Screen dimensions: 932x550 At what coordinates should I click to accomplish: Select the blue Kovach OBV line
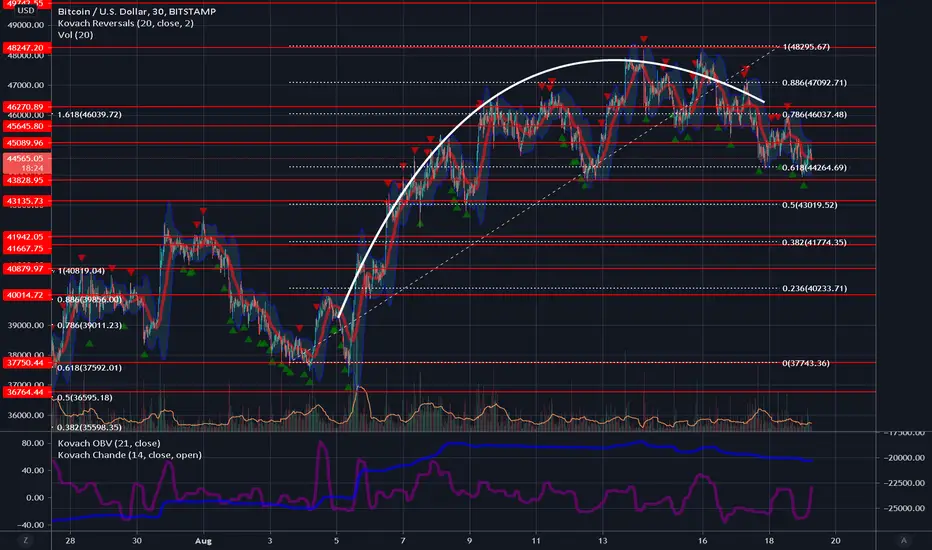pos(535,446)
